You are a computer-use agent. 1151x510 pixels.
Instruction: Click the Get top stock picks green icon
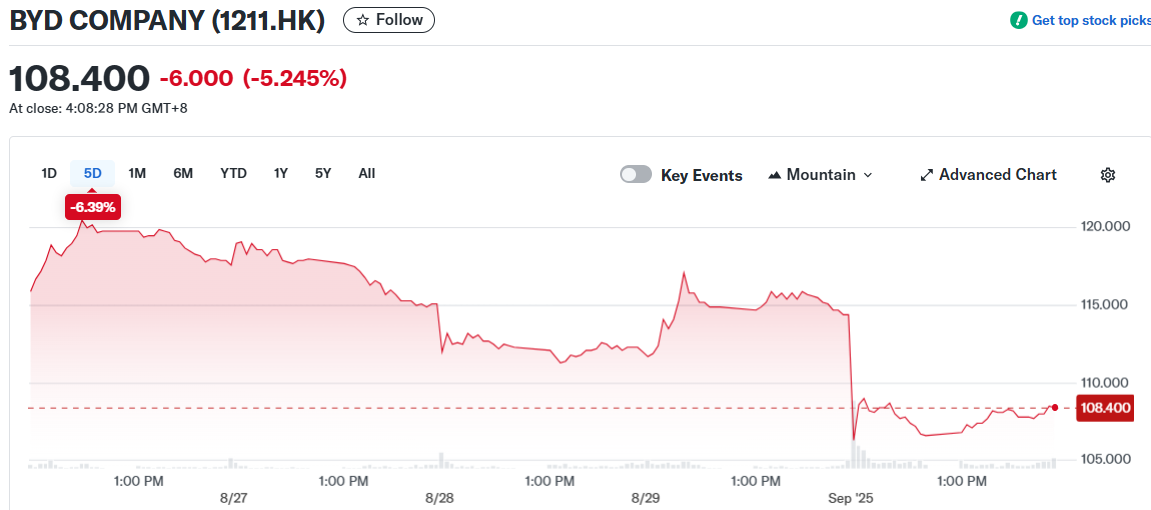[x=1018, y=21]
